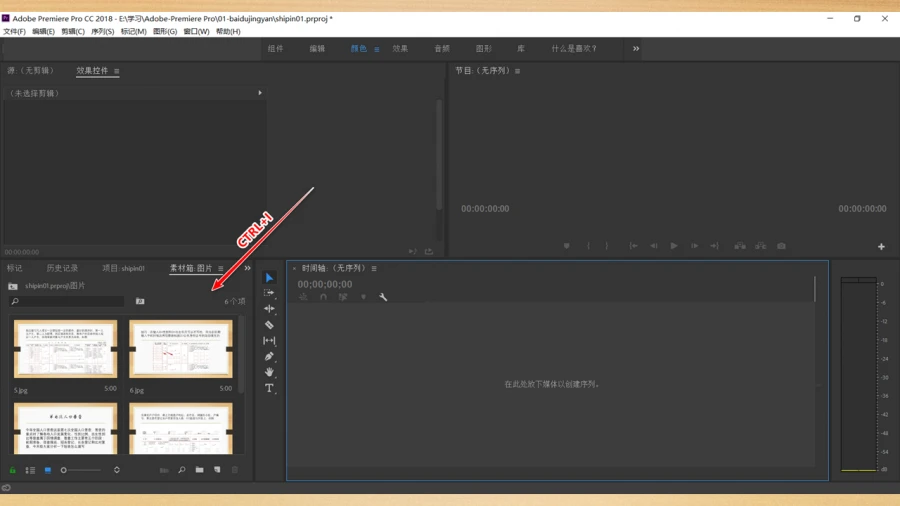This screenshot has height=506, width=900.
Task: Switch to the 音频 workspace
Action: [x=442, y=49]
